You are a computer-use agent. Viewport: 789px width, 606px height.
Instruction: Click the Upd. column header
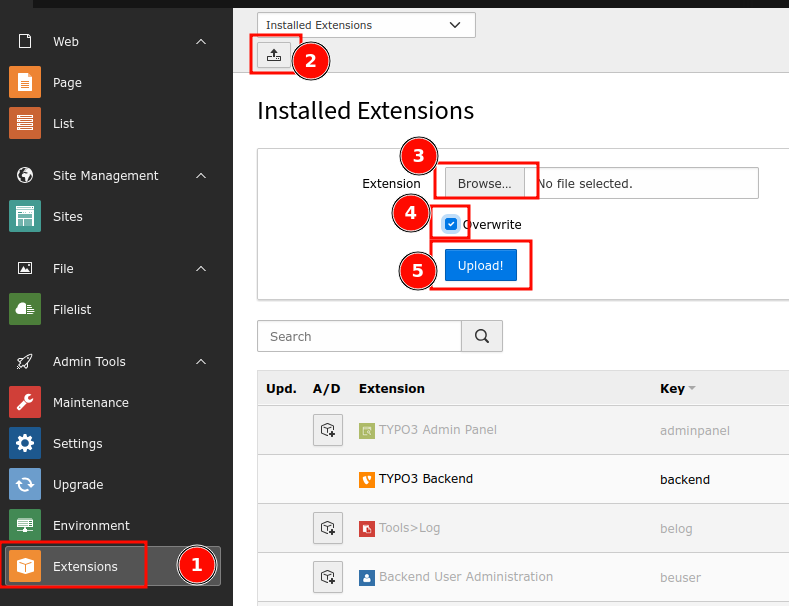tap(281, 389)
